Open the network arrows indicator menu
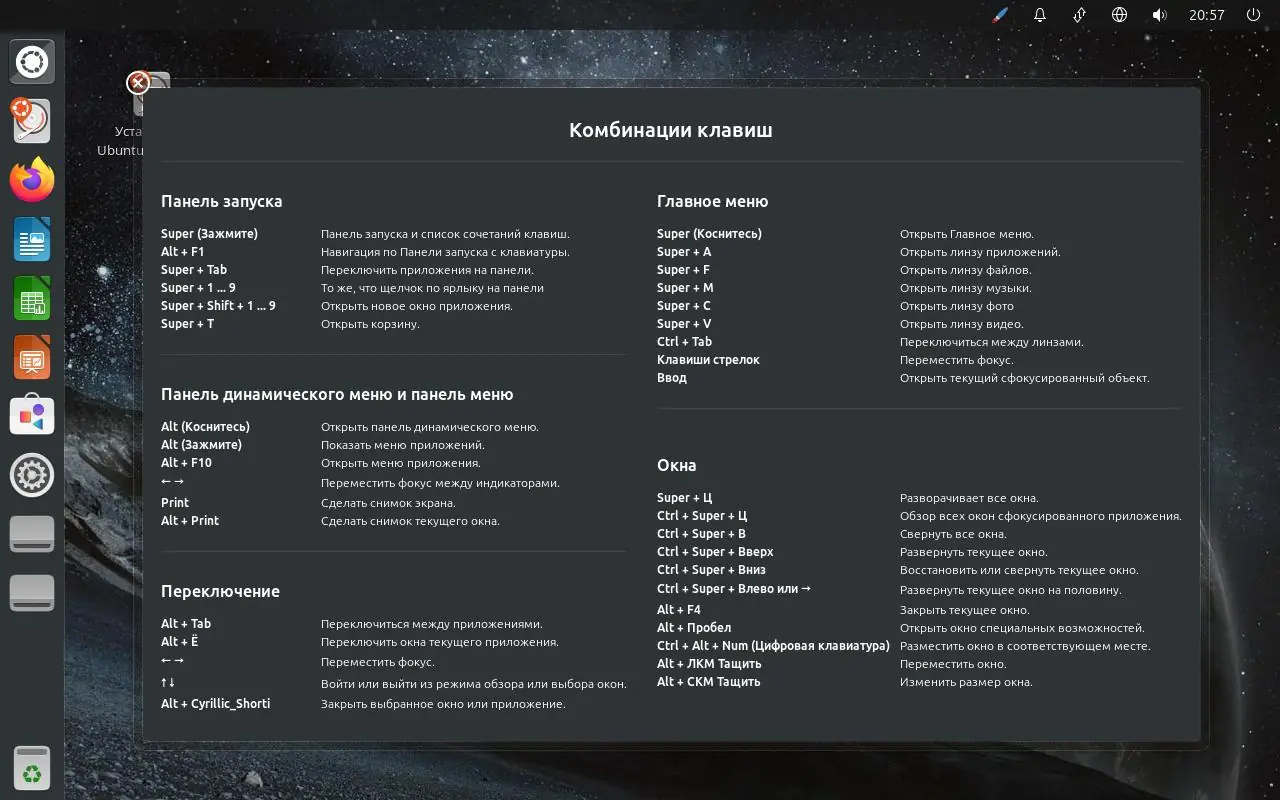The height and width of the screenshot is (800, 1280). pyautogui.click(x=1080, y=15)
